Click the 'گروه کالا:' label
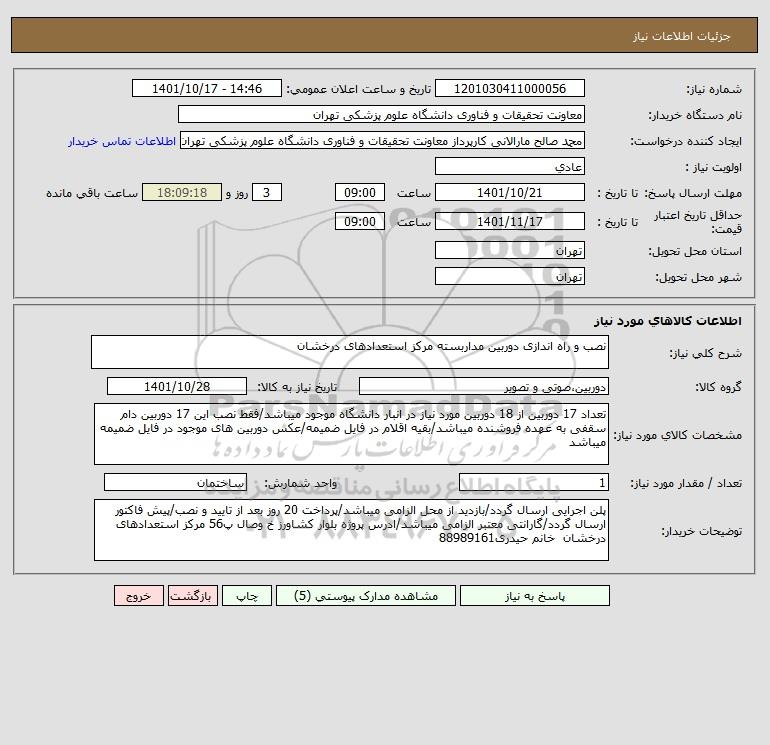Viewport: 770px width, 745px height. (x=718, y=387)
